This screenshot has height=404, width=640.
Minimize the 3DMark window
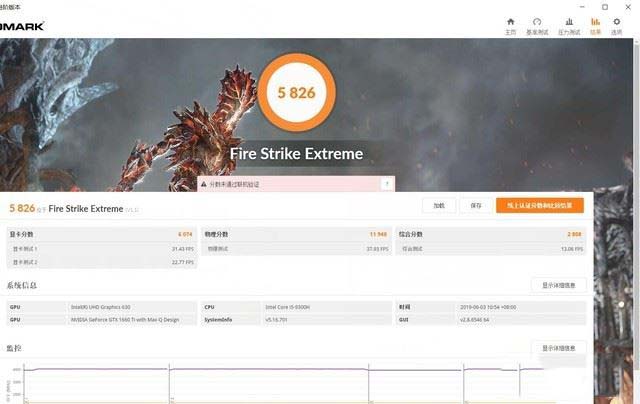click(x=582, y=7)
